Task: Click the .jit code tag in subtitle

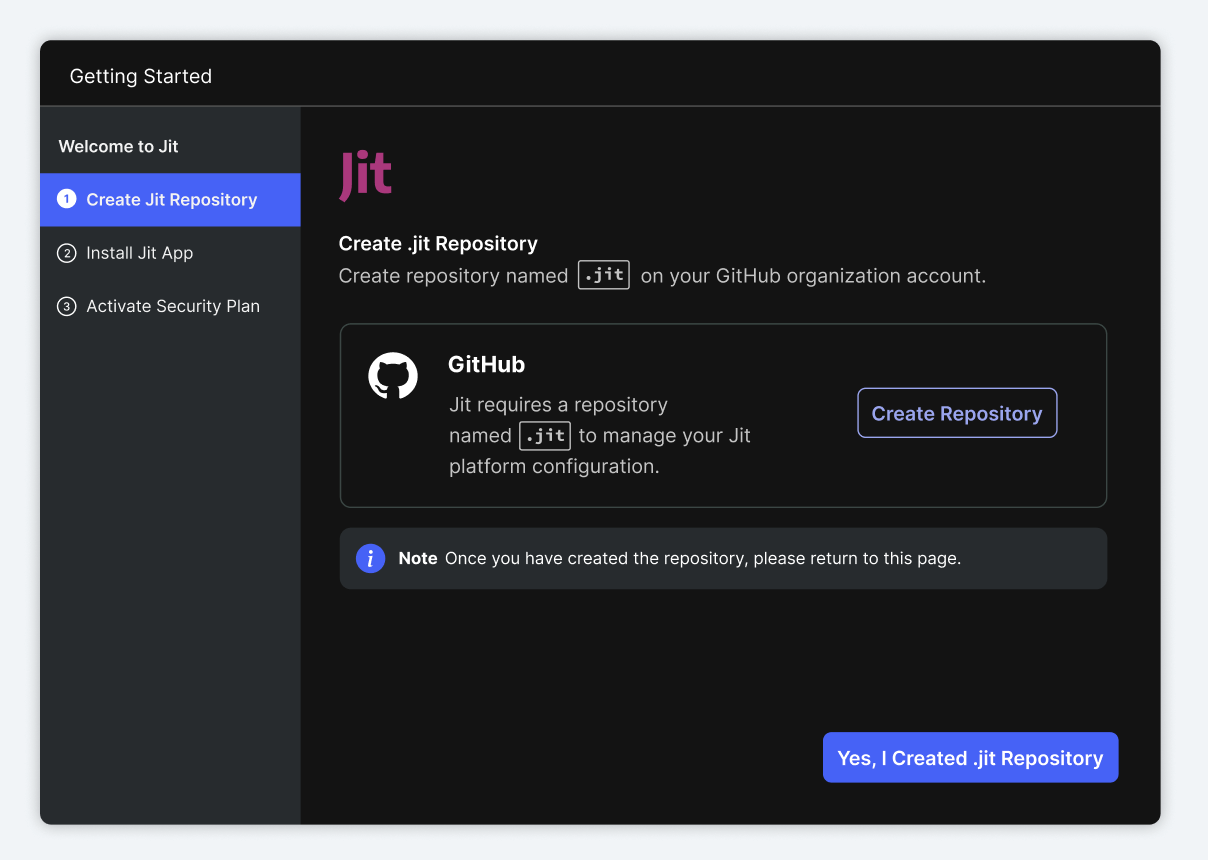Action: pos(604,275)
